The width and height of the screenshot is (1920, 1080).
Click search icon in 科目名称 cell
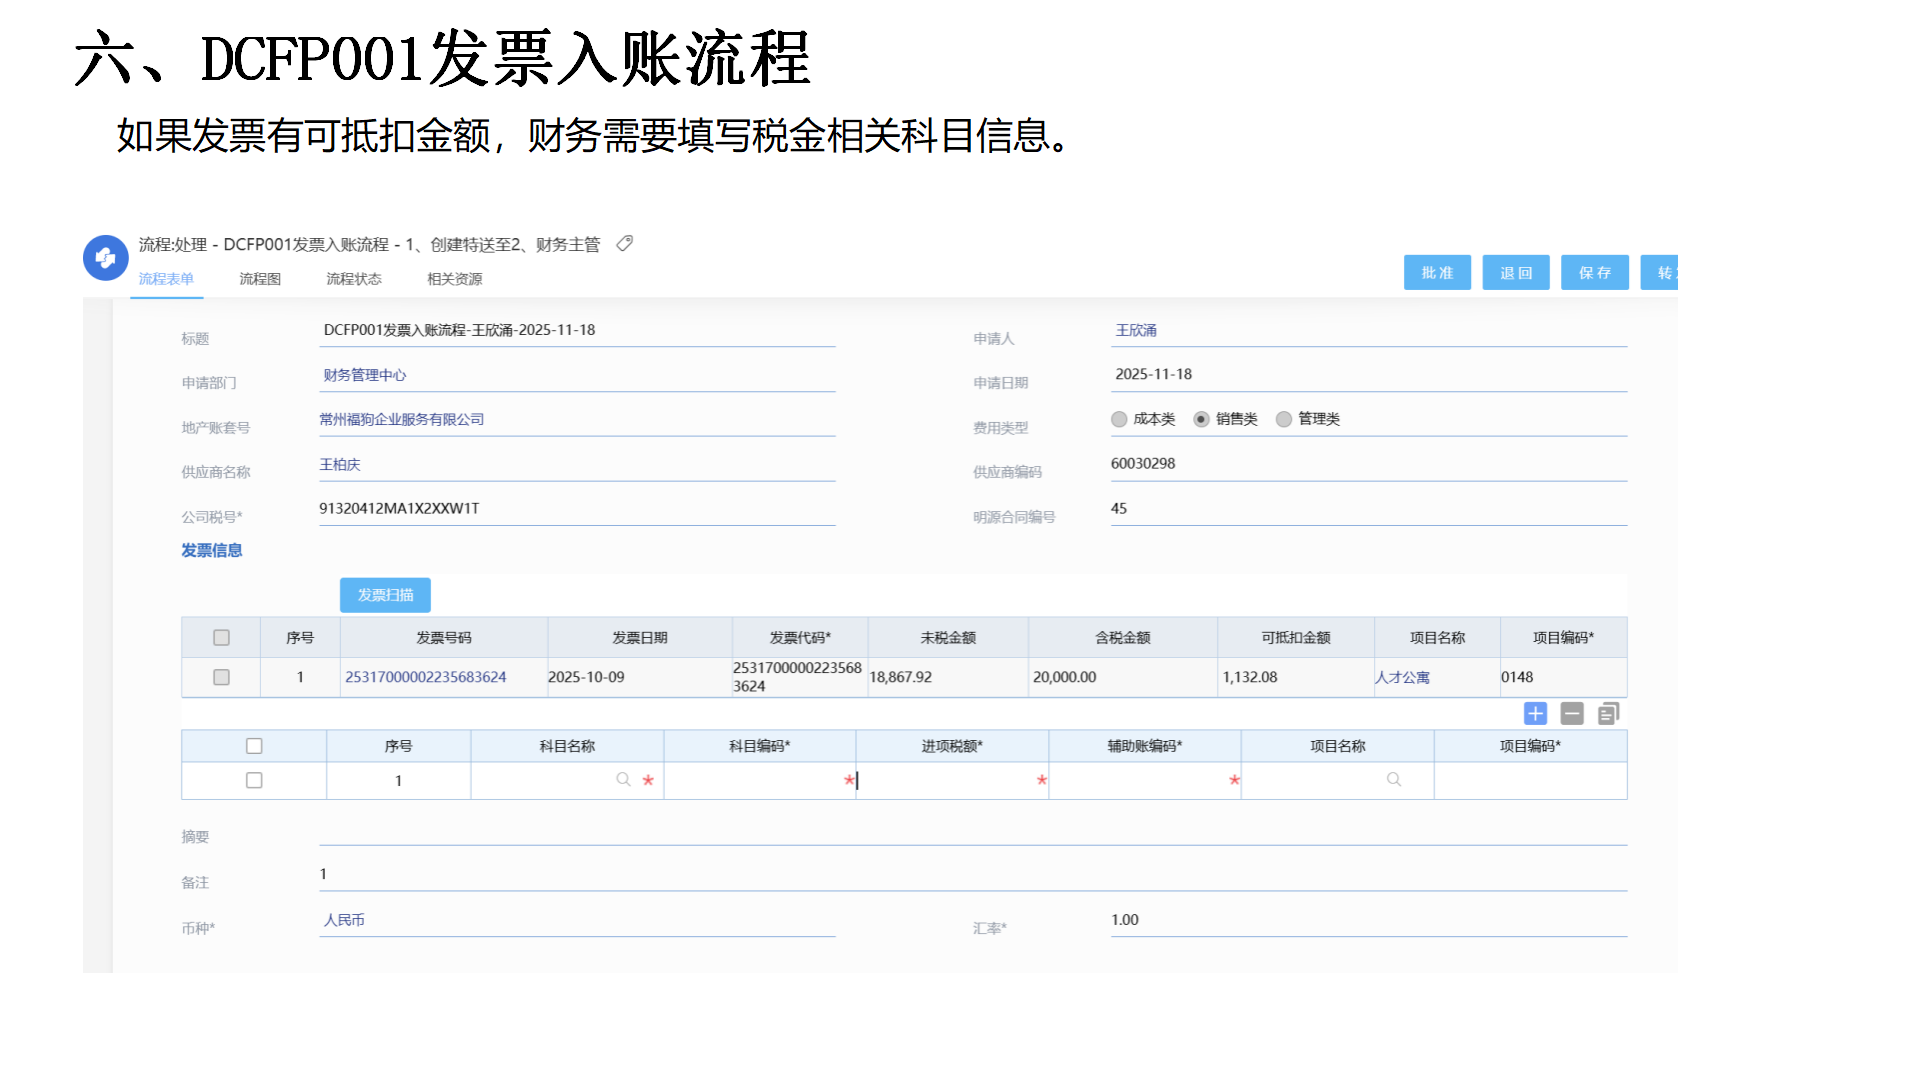(623, 779)
